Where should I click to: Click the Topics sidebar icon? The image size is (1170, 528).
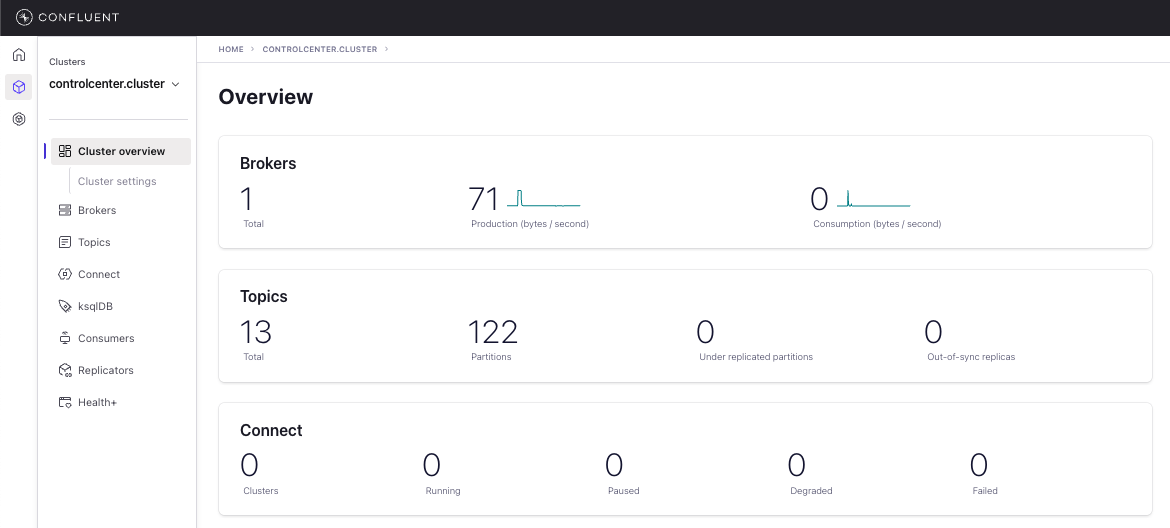point(65,242)
